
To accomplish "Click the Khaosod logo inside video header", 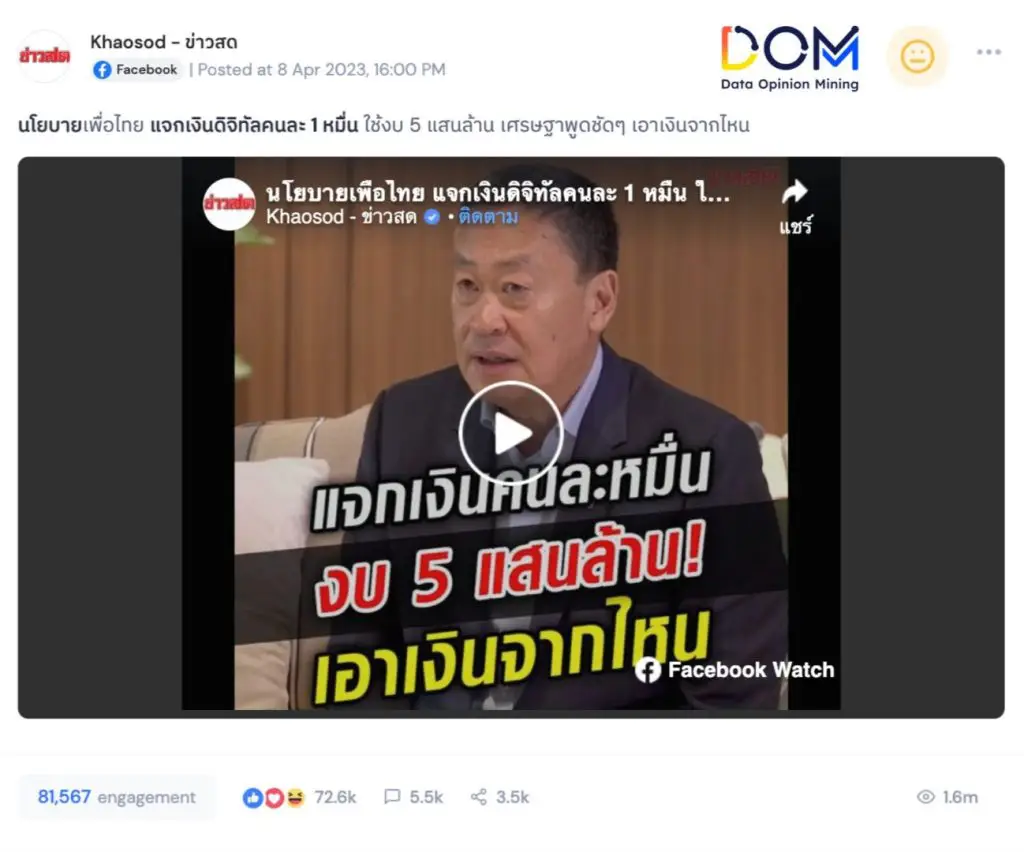I will point(229,204).
